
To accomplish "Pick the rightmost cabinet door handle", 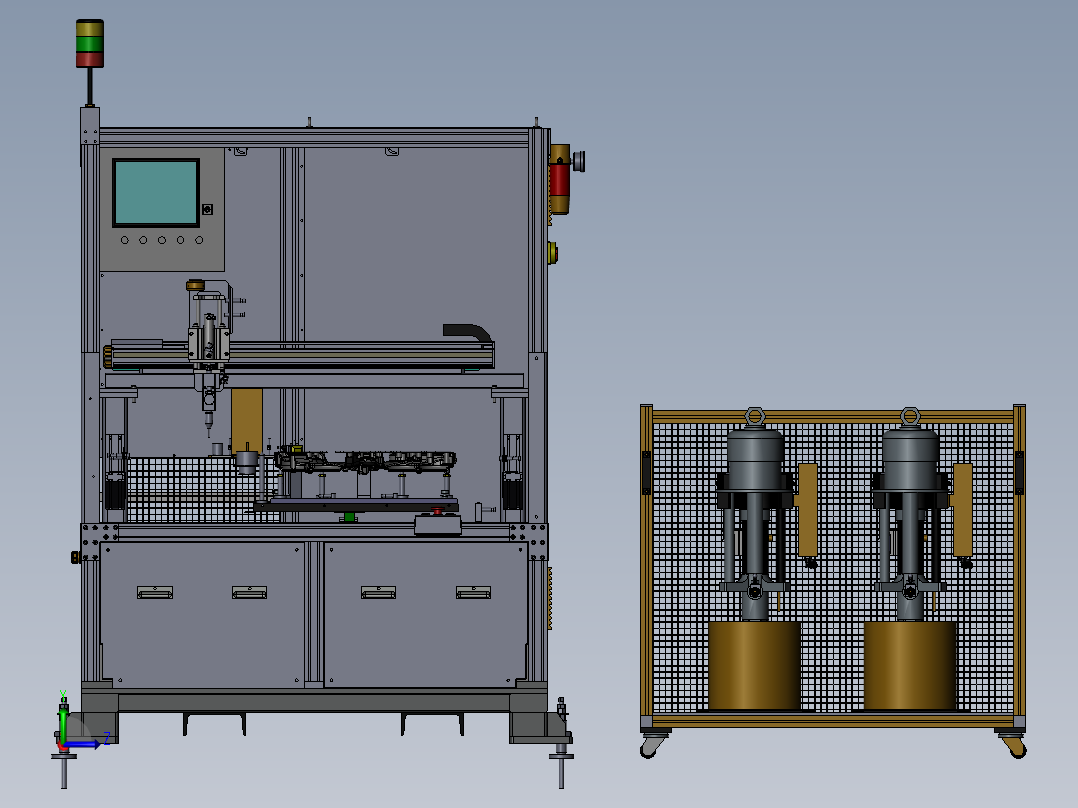I will [474, 592].
